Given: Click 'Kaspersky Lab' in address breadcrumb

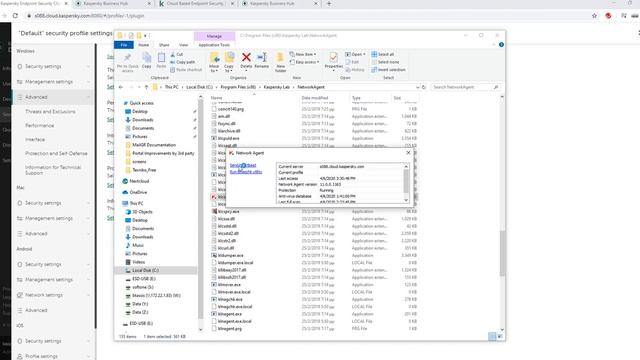Looking at the screenshot, I should tap(276, 87).
